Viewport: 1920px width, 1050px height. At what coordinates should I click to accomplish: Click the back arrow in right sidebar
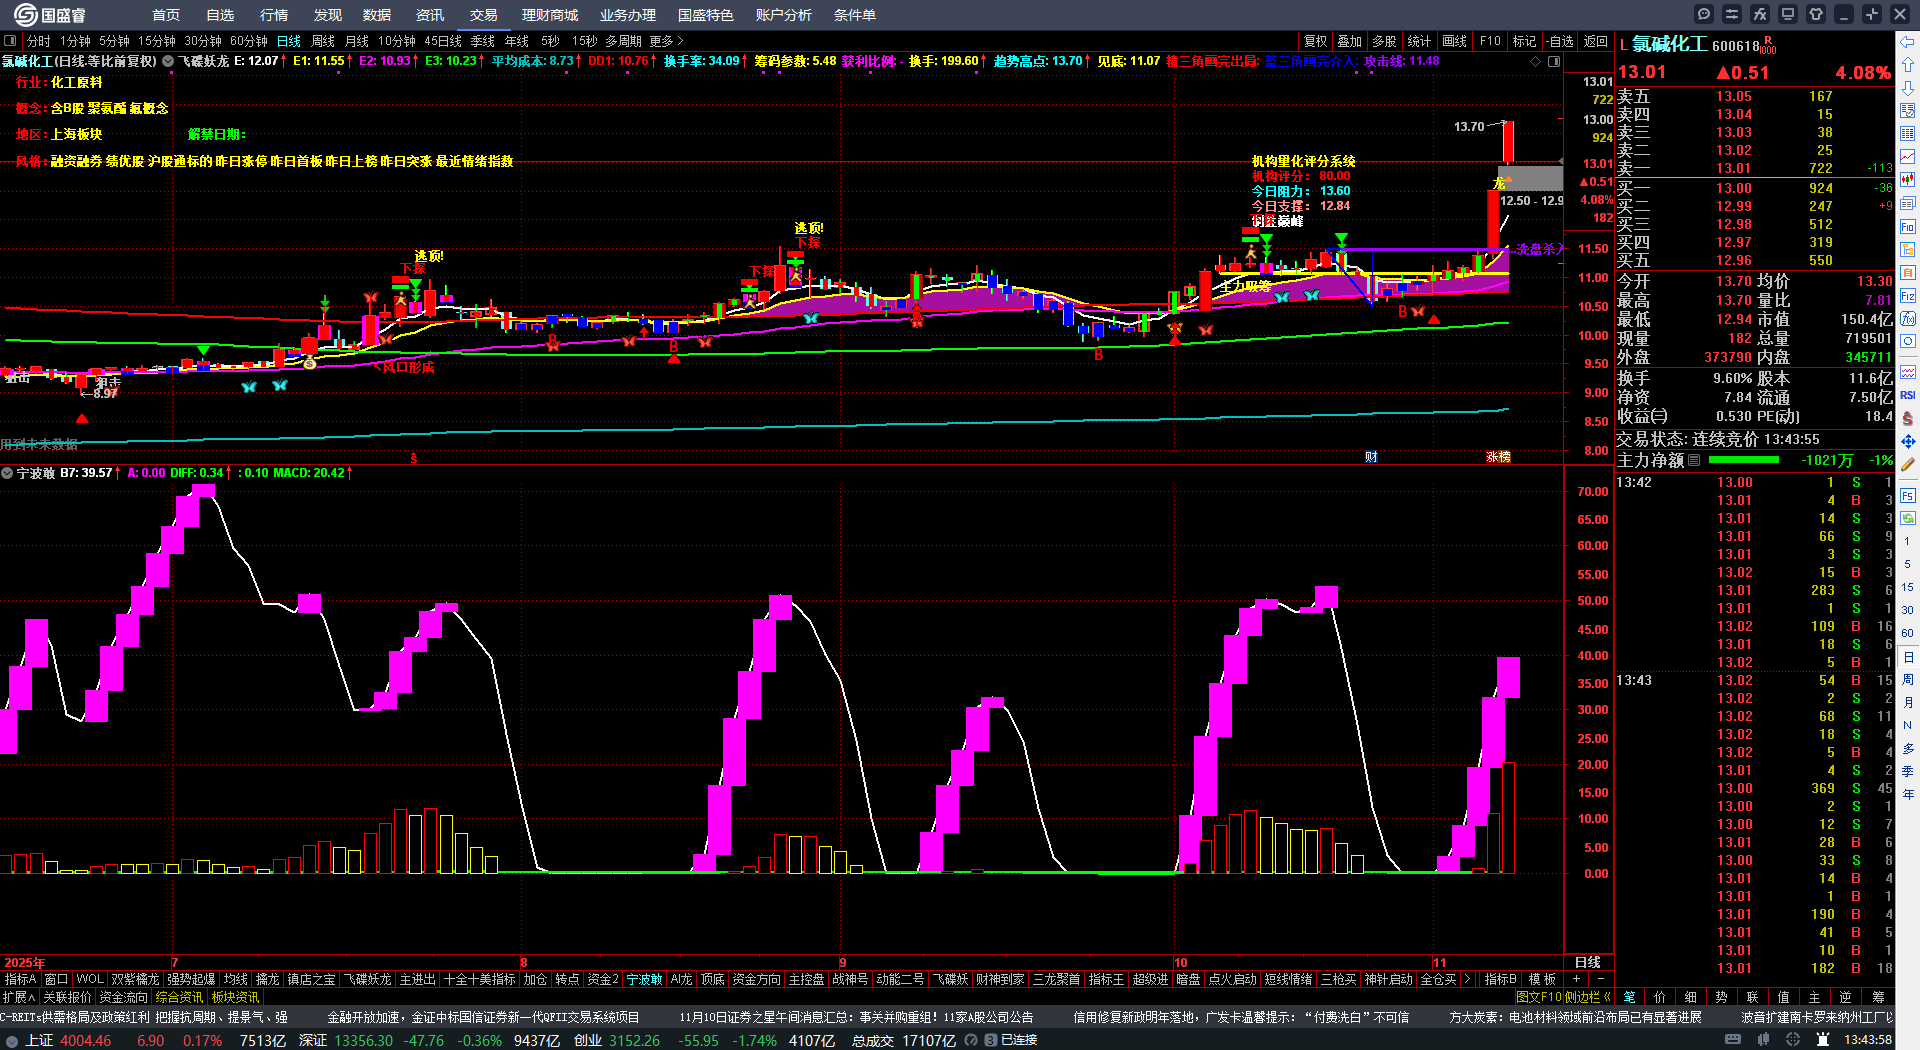tap(1908, 42)
